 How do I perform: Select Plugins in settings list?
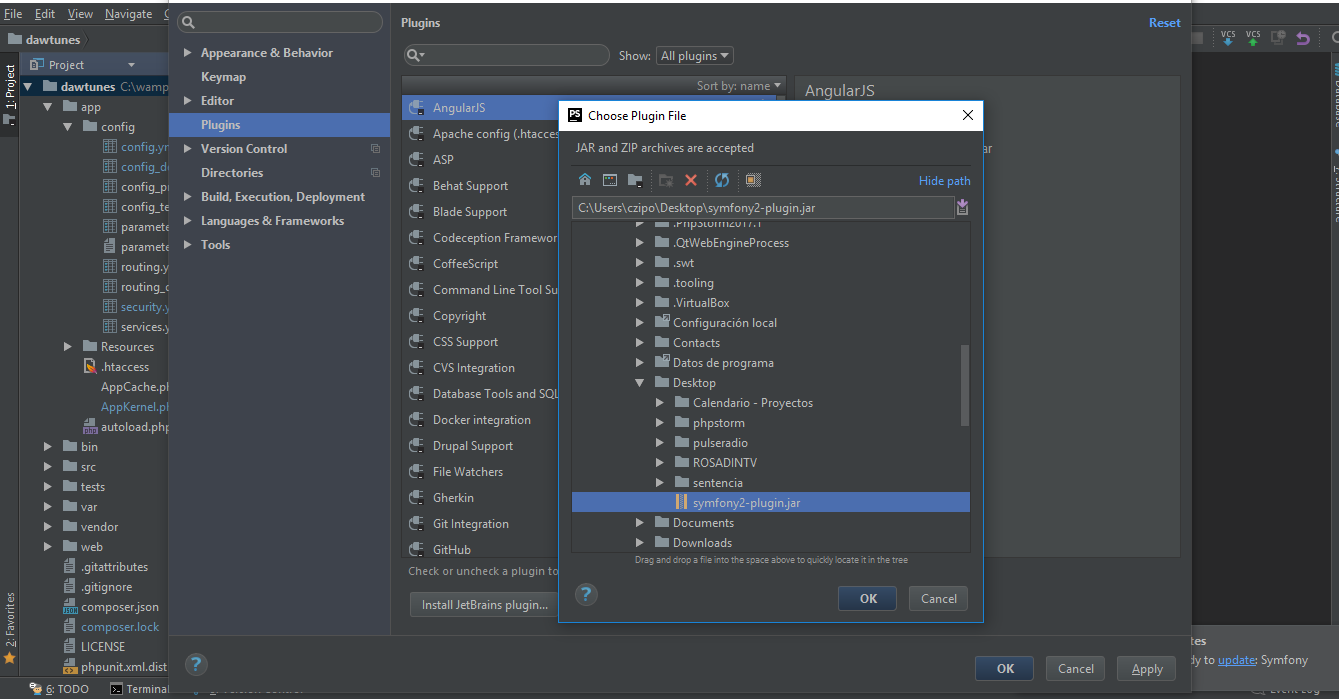pyautogui.click(x=279, y=125)
